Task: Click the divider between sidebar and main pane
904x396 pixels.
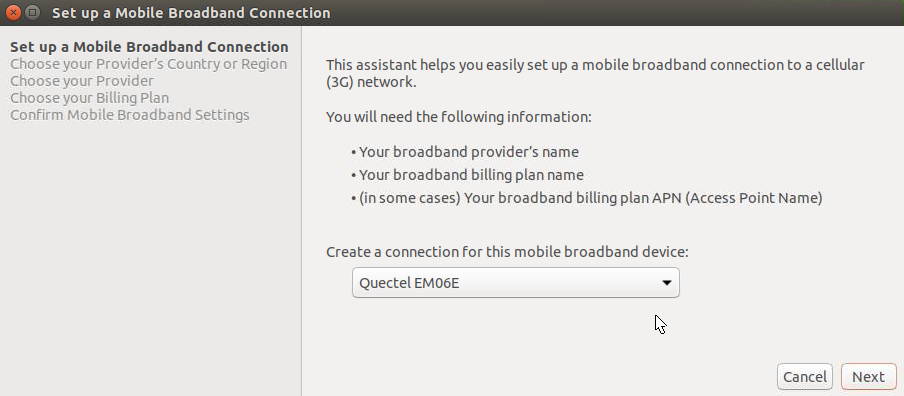Action: [302, 211]
